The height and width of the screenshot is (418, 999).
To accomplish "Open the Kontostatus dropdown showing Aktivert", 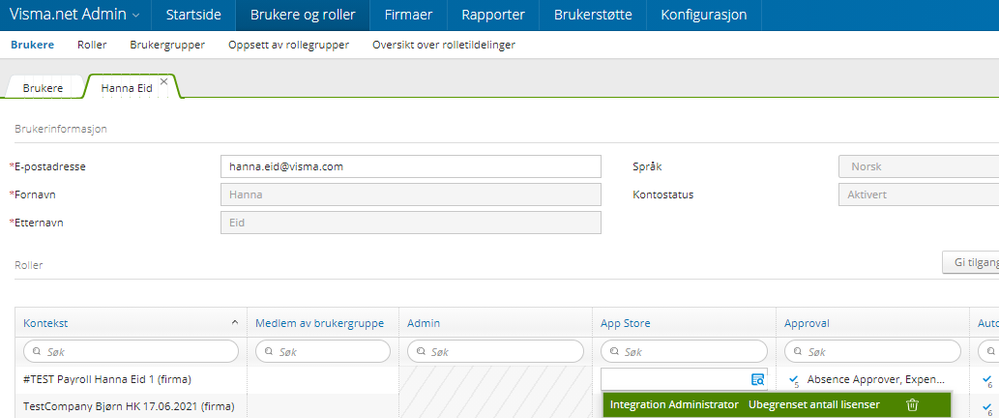I will pyautogui.click(x=918, y=194).
